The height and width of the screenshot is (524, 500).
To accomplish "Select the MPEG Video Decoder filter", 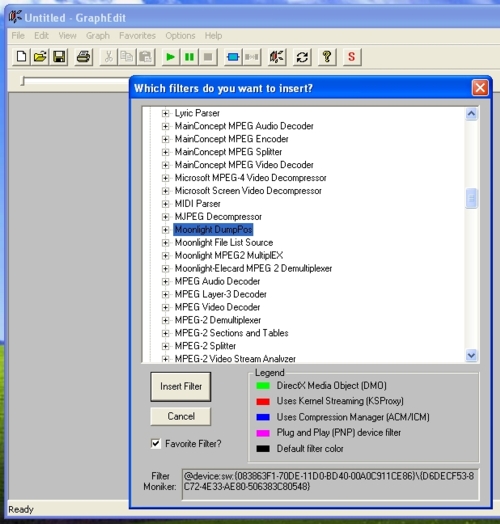I will 217,307.
